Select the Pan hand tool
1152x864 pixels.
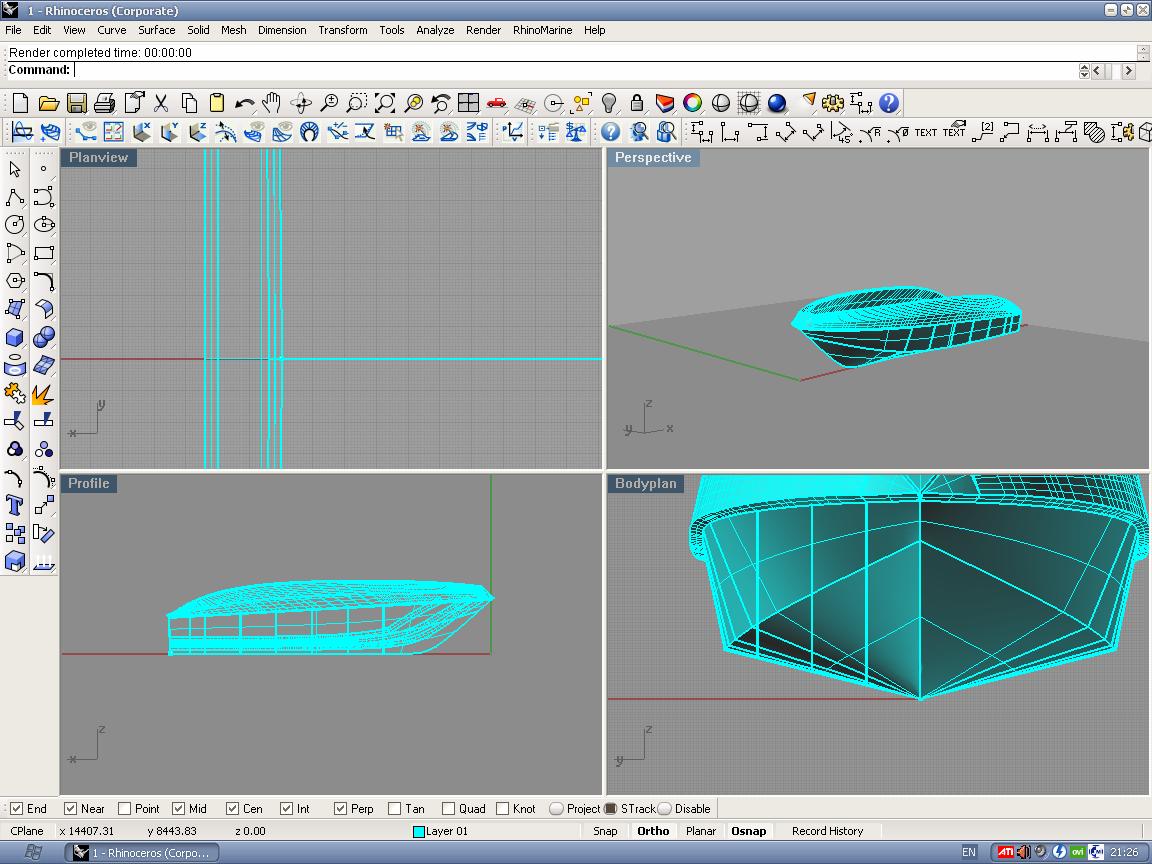pyautogui.click(x=271, y=103)
